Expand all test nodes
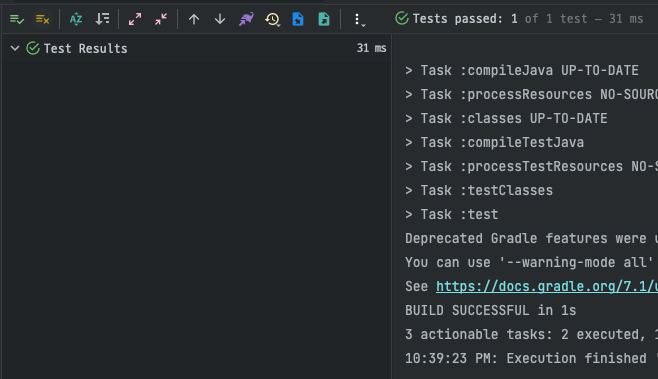Viewport: 658px width, 379px height. [x=135, y=19]
